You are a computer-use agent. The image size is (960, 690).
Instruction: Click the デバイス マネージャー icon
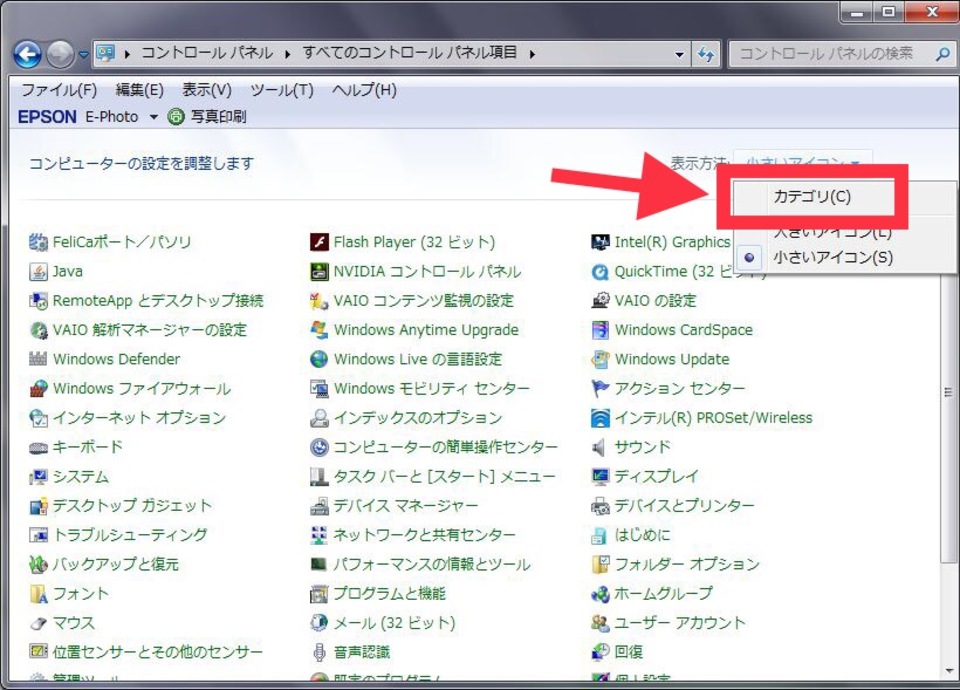[319, 506]
